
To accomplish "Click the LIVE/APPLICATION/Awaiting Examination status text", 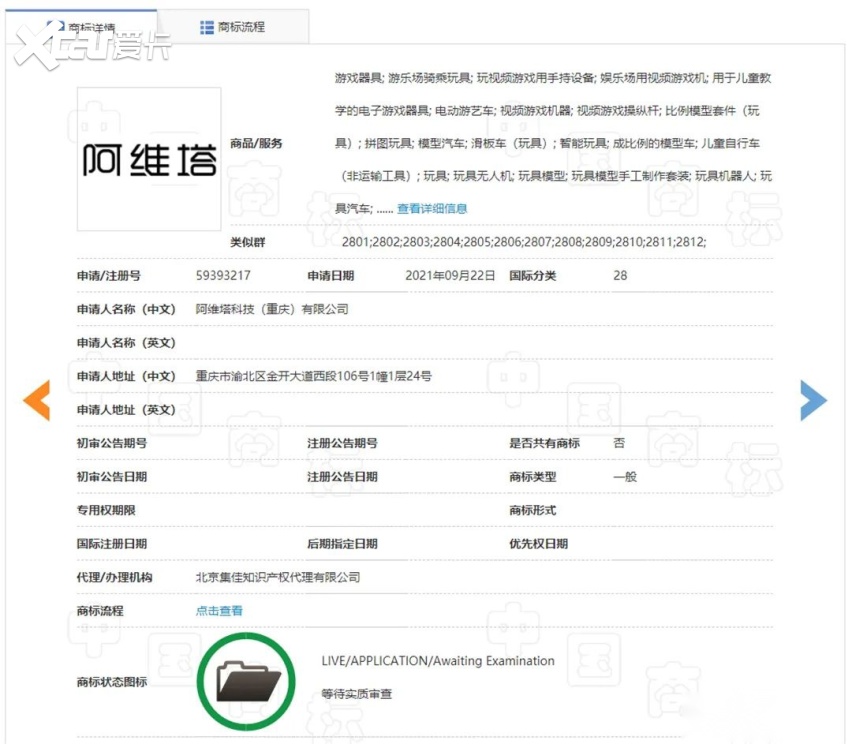I will point(438,661).
